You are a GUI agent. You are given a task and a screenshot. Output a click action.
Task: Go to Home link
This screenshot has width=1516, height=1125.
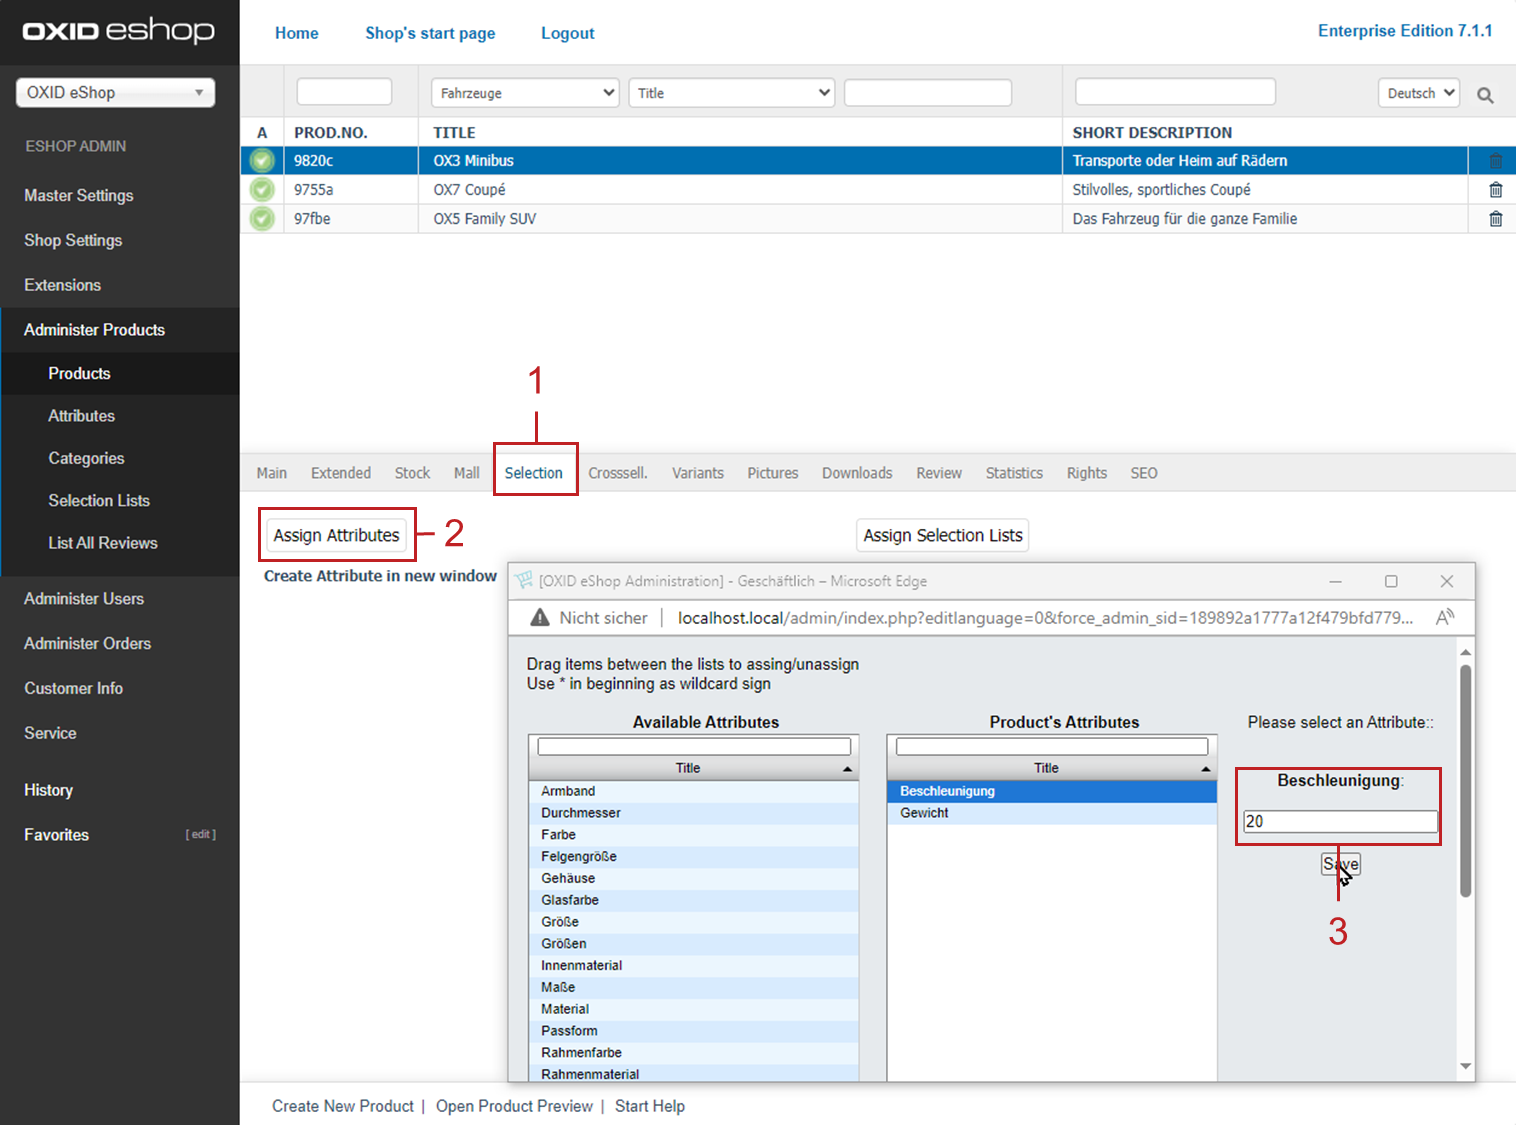tap(297, 33)
